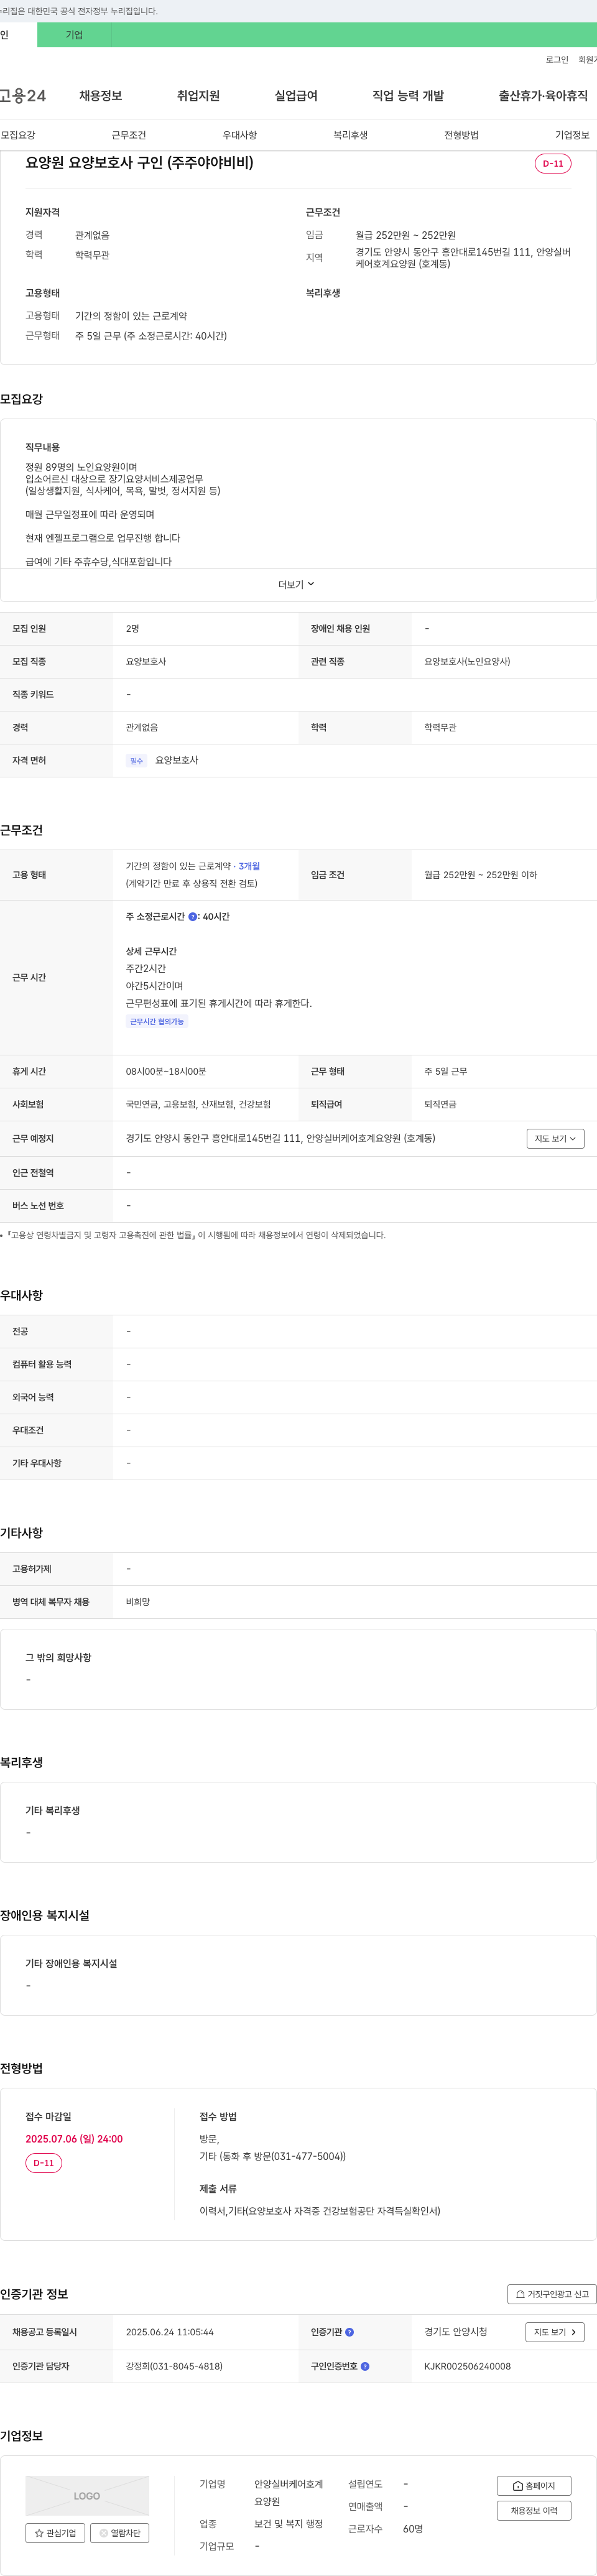Jump to 전형방법 section tab
Viewport: 597px width, 2576px height.
pos(461,135)
